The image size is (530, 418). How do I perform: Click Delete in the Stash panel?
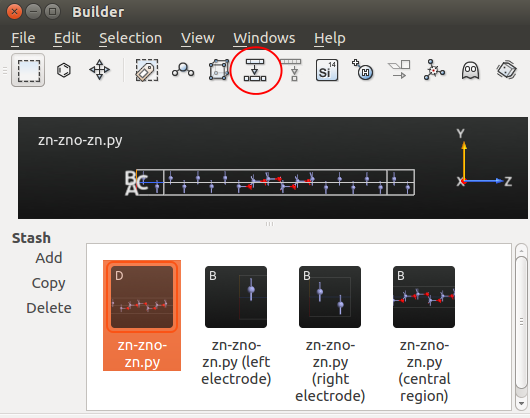[x=49, y=308]
